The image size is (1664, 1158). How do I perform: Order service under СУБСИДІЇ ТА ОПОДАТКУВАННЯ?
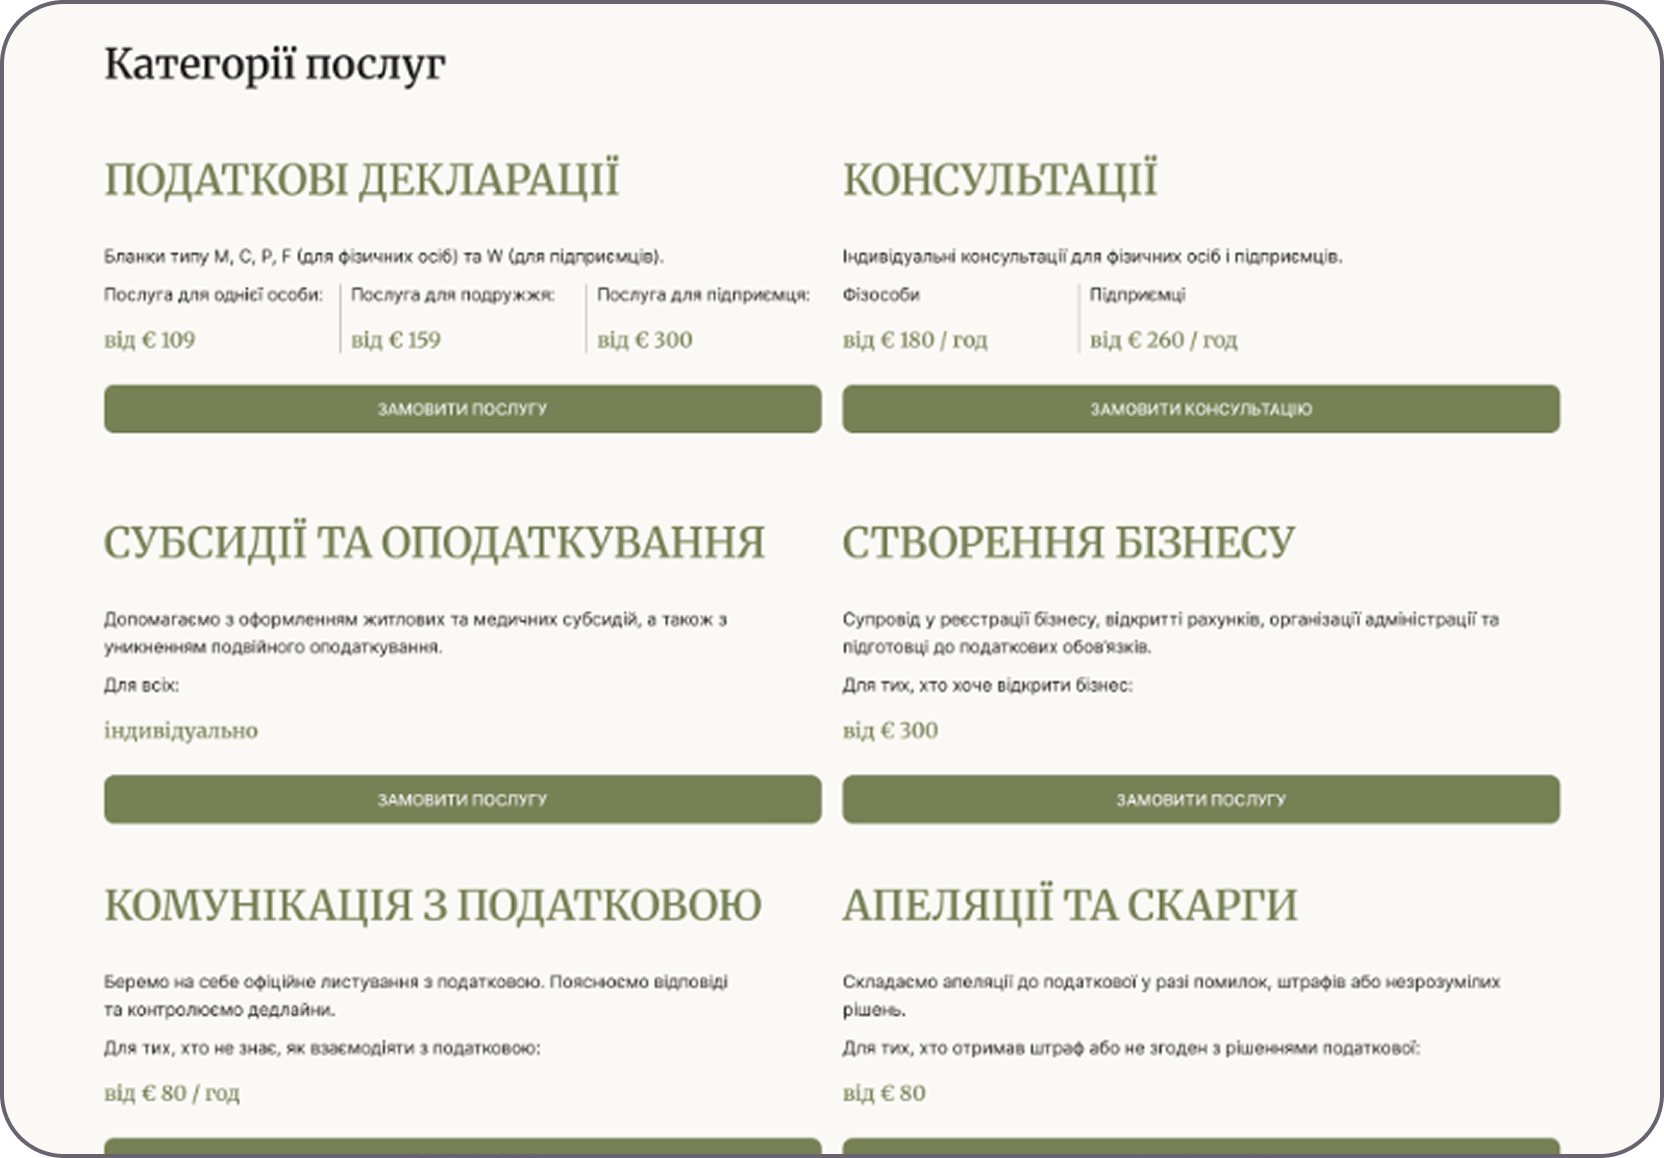pos(462,799)
